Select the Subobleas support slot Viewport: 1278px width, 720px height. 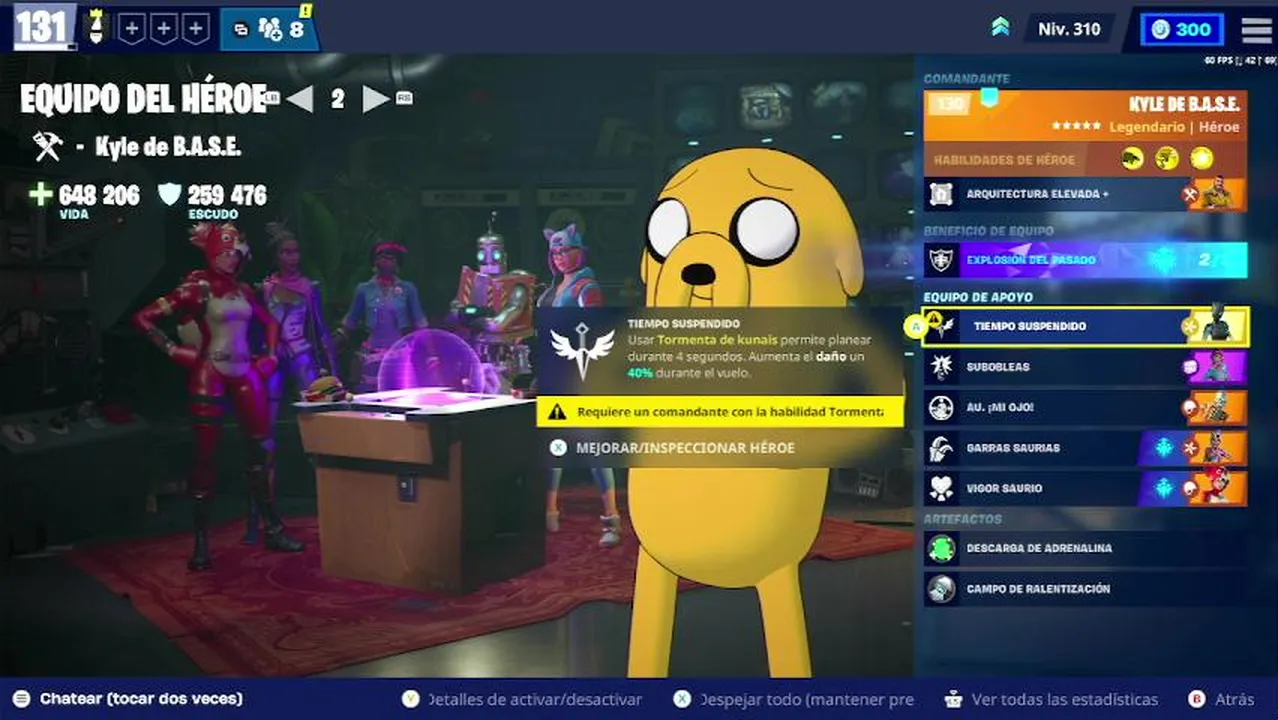point(1085,367)
